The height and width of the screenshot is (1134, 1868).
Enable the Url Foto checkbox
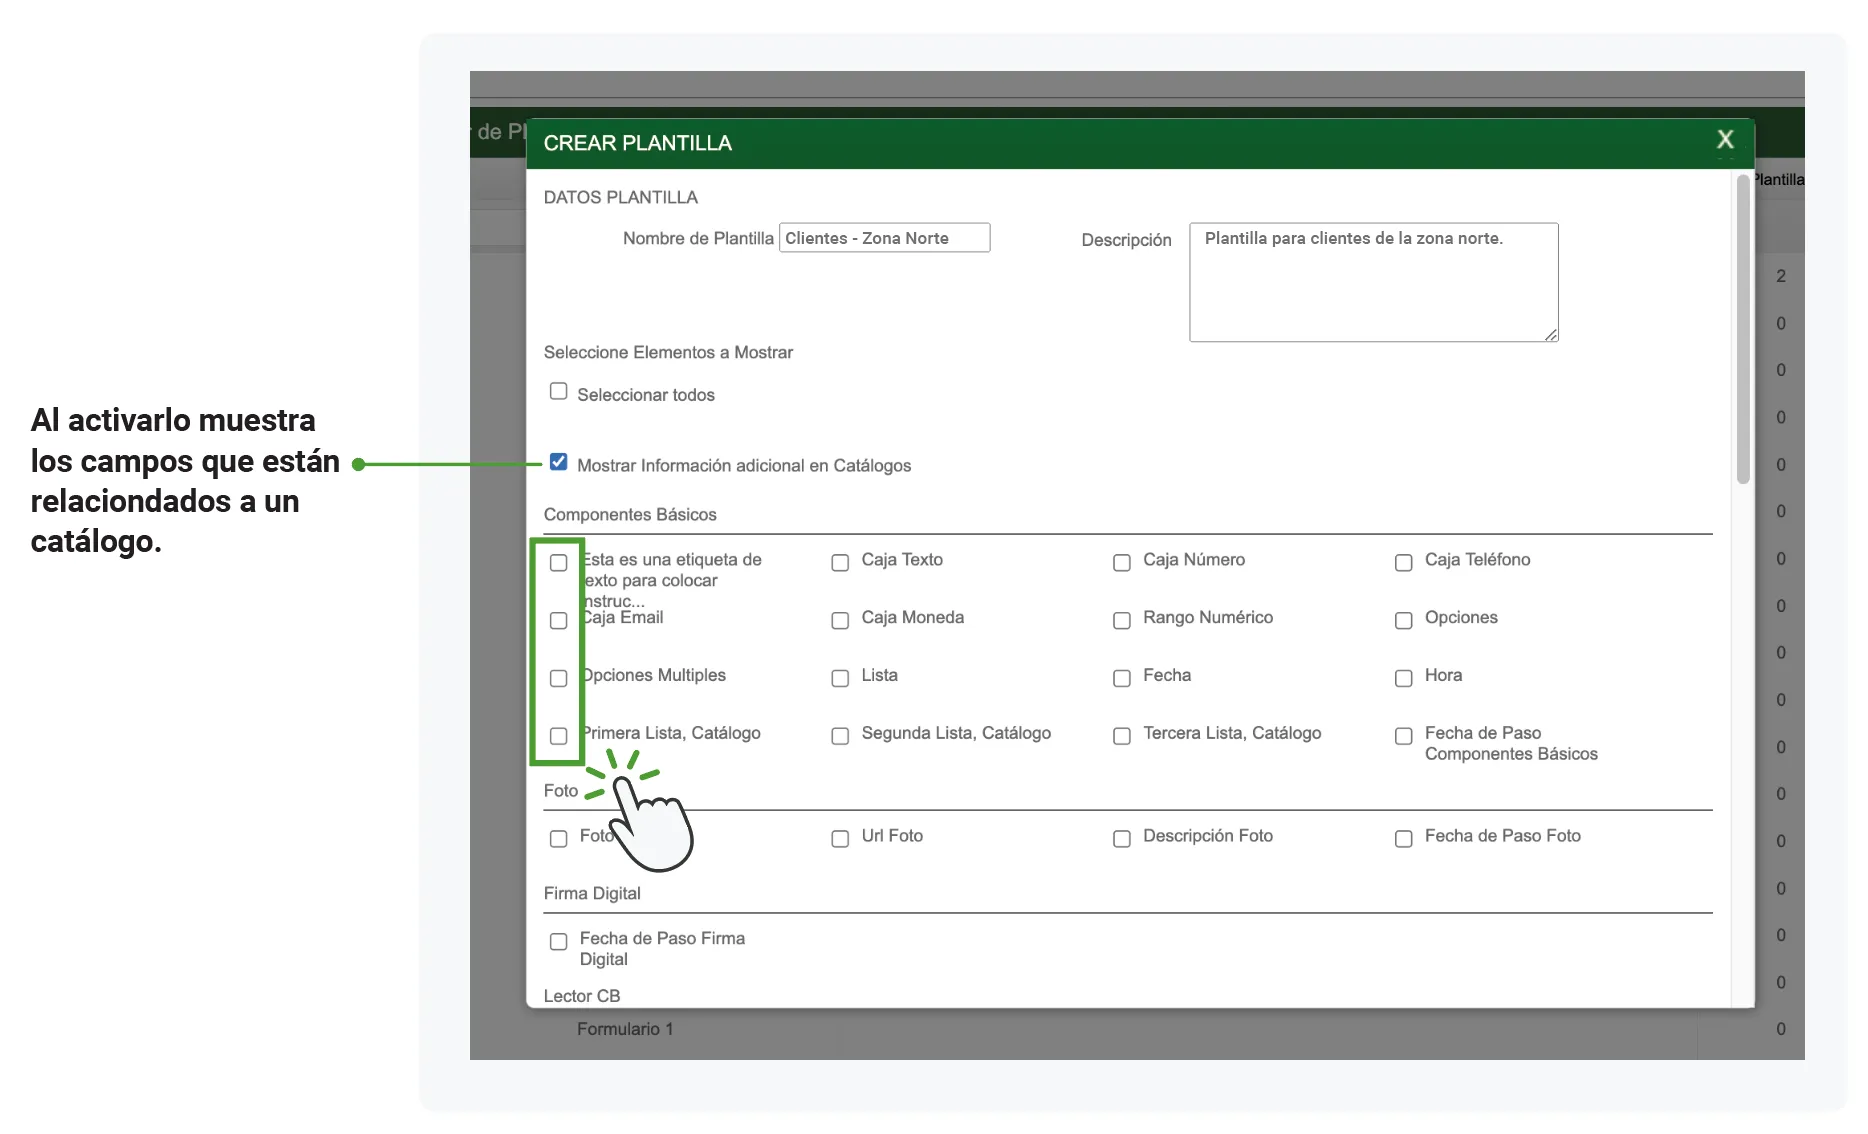(840, 839)
